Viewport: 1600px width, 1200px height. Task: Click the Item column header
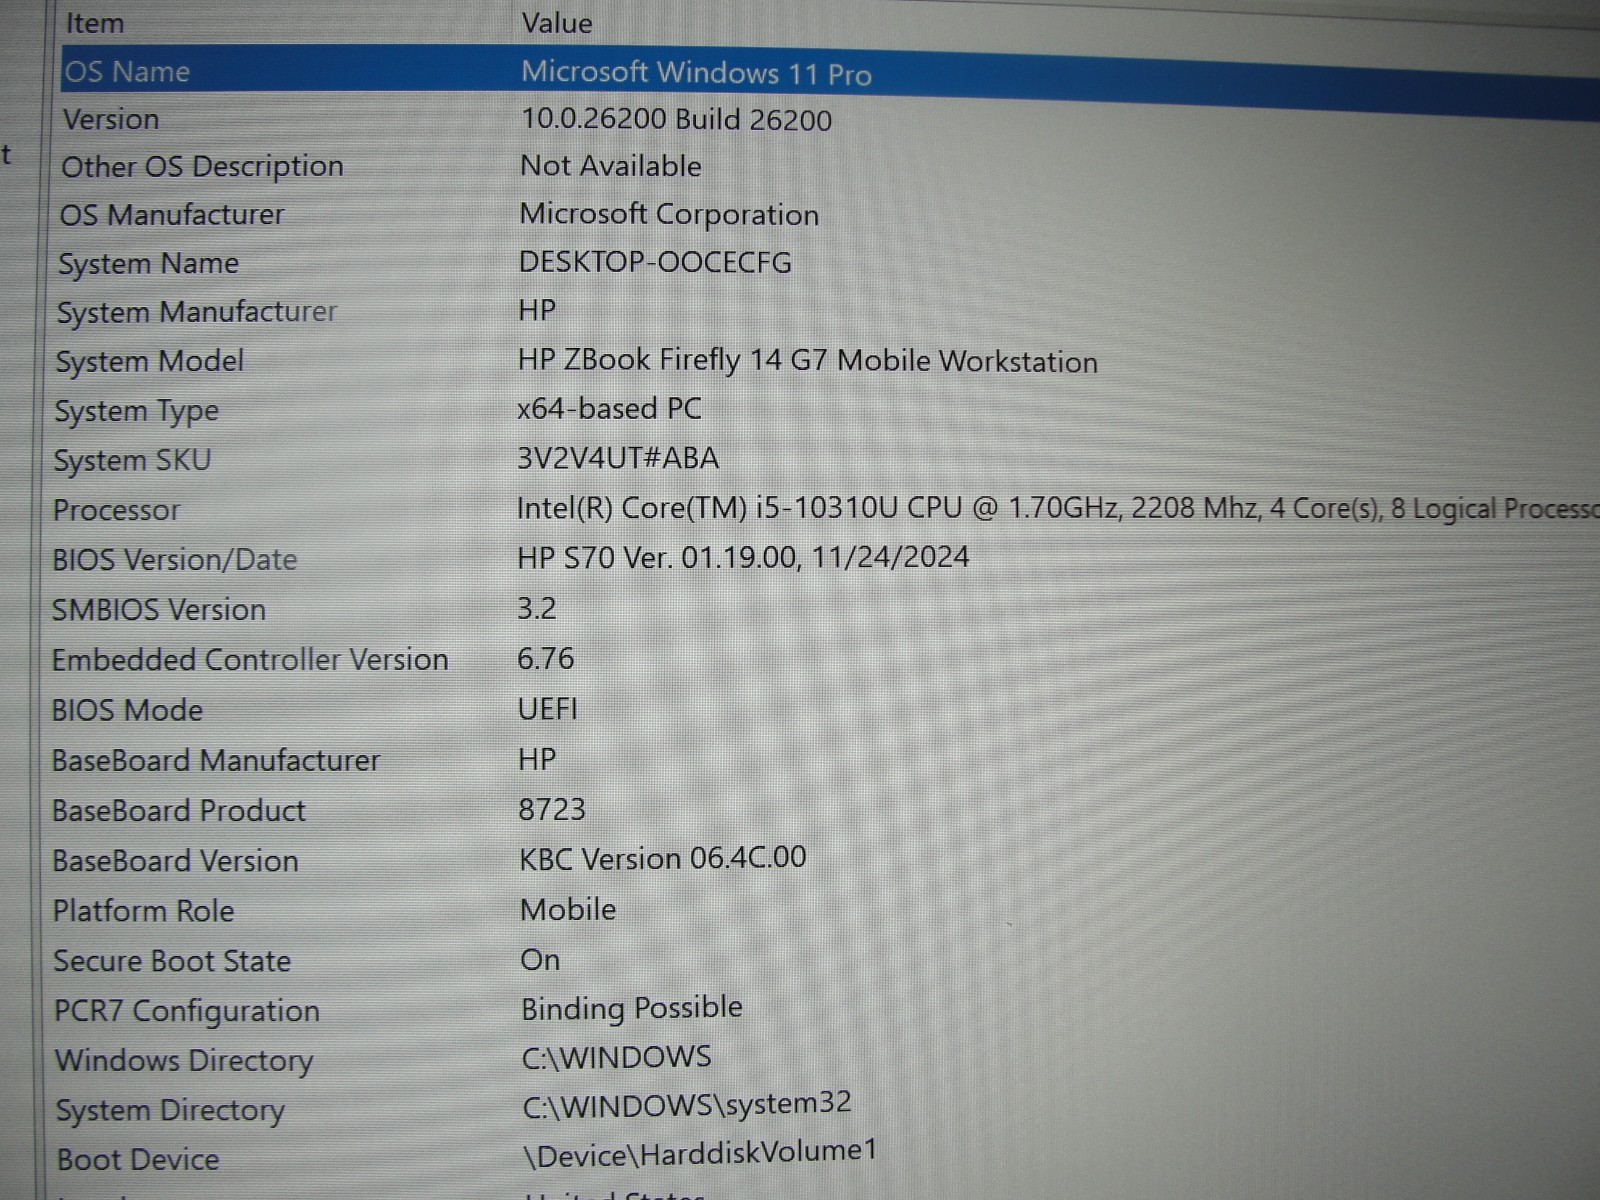click(x=95, y=22)
